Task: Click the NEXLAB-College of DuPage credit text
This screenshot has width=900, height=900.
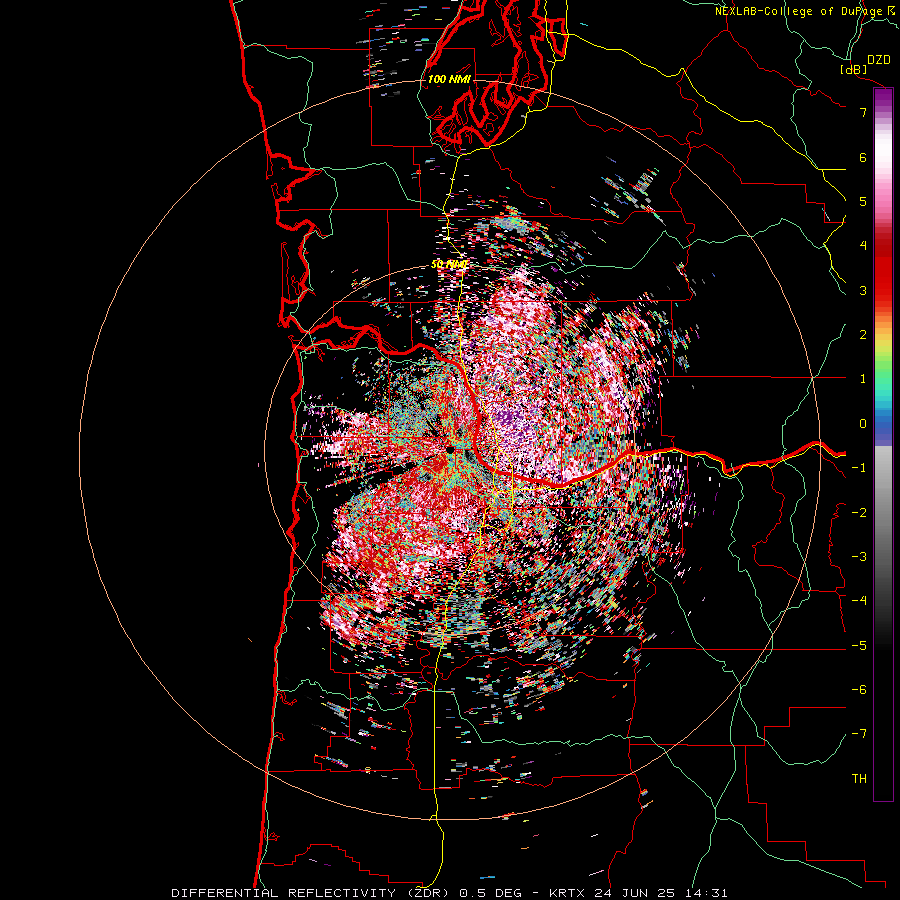Action: (x=804, y=11)
